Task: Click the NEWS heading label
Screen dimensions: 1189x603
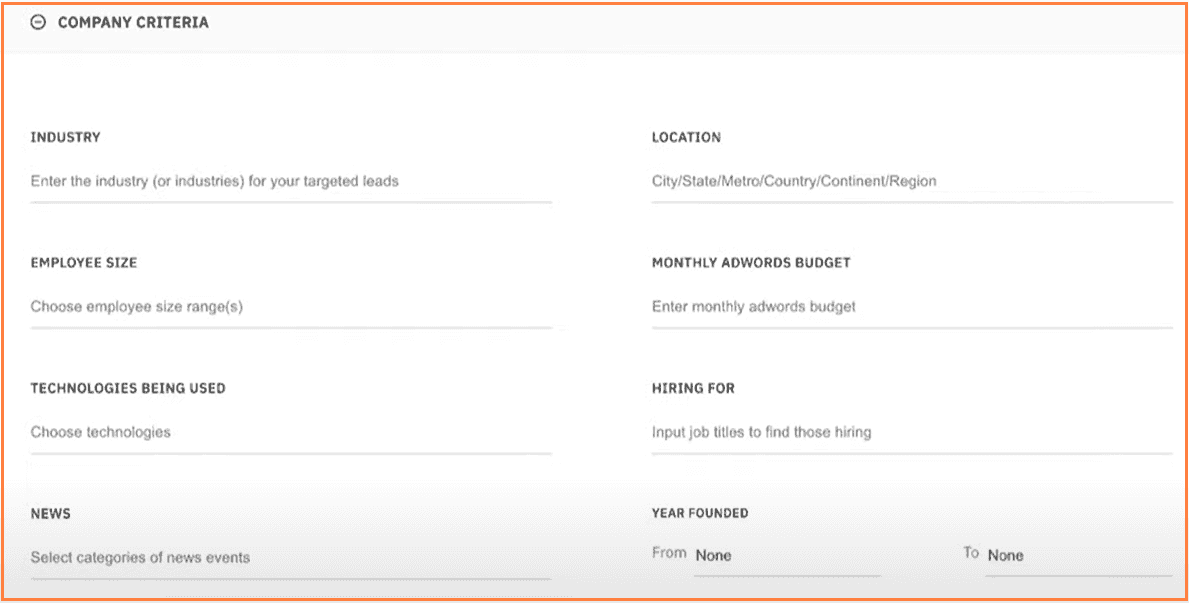Action: coord(51,514)
